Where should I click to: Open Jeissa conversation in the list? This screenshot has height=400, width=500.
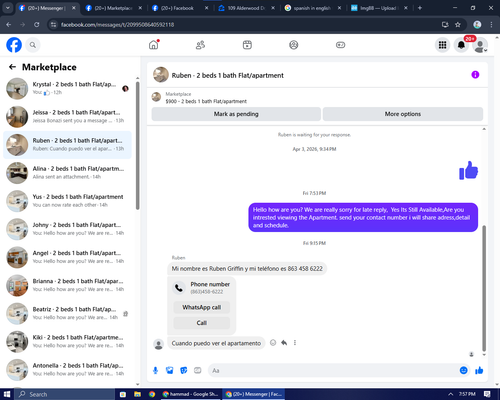67,117
